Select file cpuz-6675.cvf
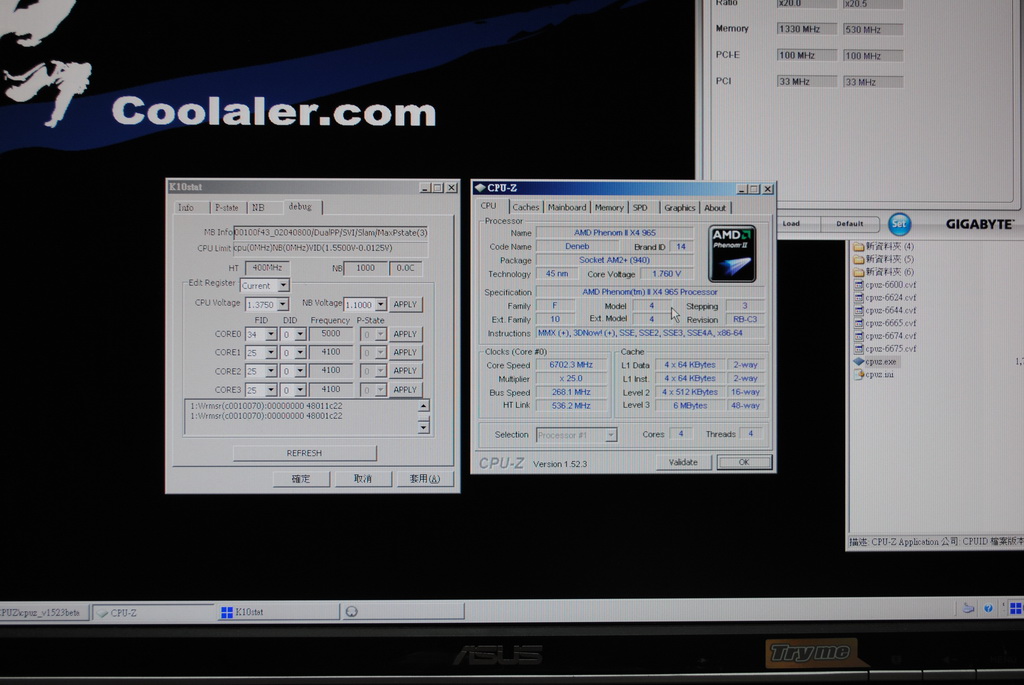 [885, 349]
